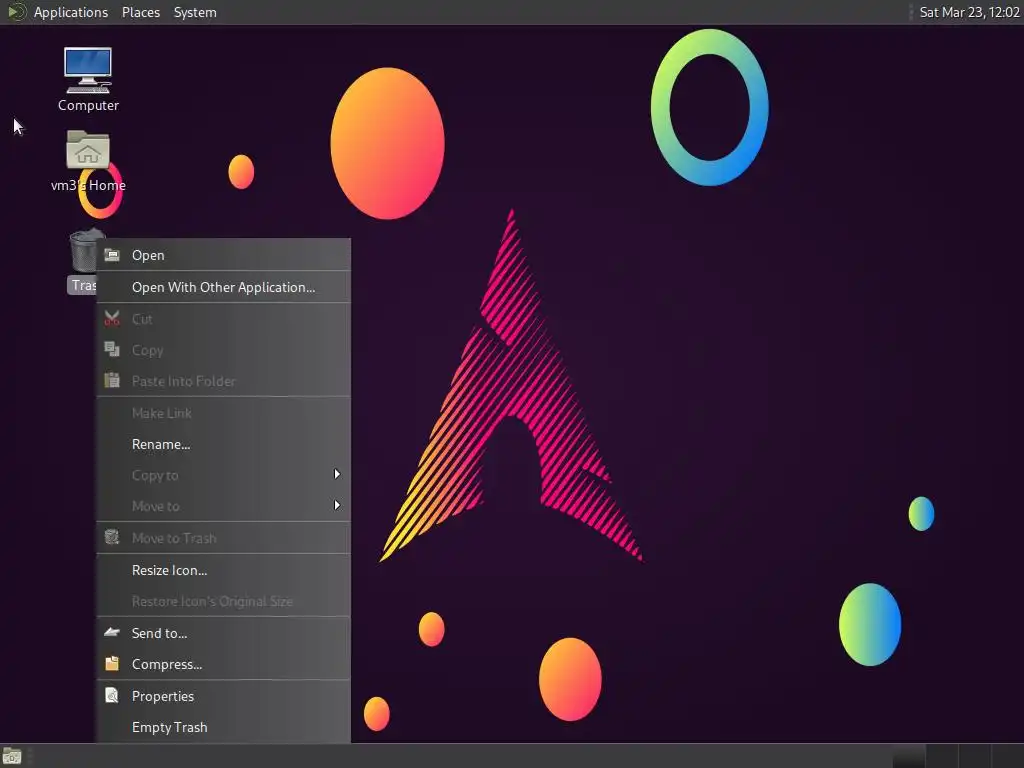Viewport: 1024px width, 768px height.
Task: Click the Paste Into Folder label
Action: 184,381
